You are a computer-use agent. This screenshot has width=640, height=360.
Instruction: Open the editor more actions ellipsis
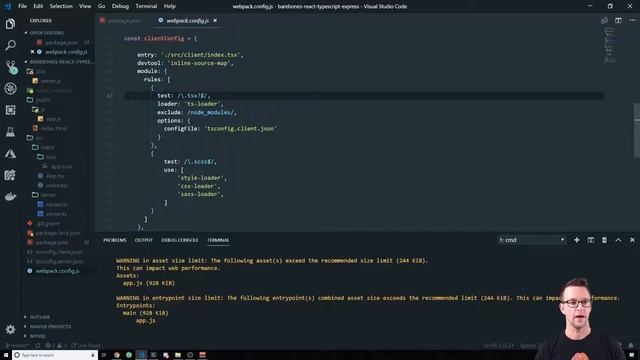tap(632, 20)
